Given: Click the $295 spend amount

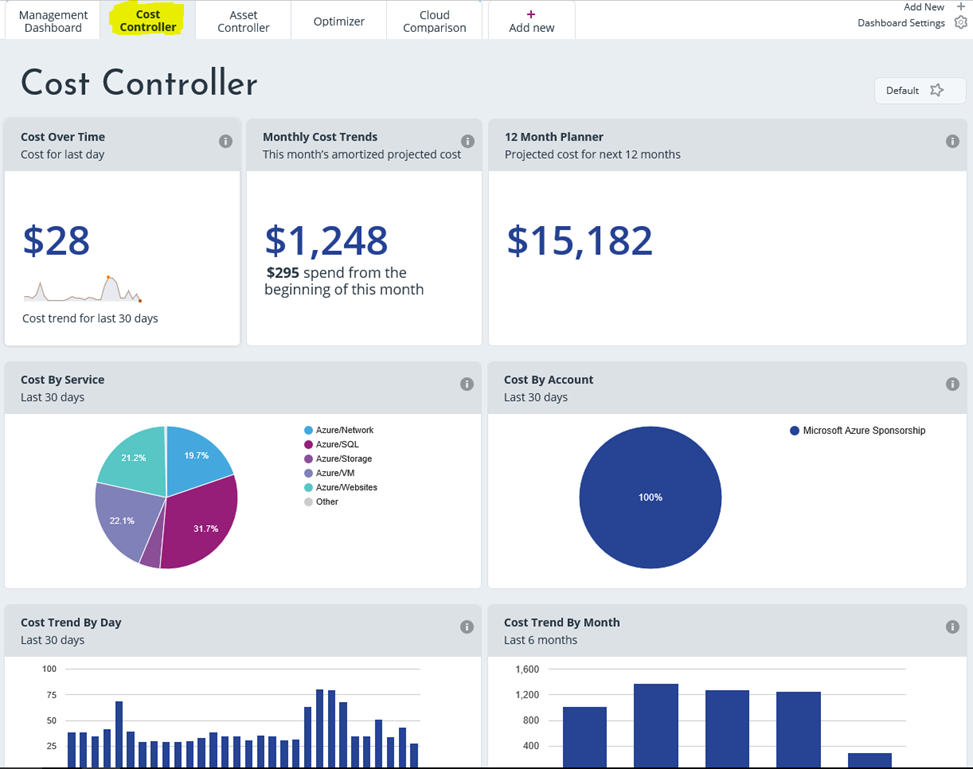Looking at the screenshot, I should [x=283, y=272].
